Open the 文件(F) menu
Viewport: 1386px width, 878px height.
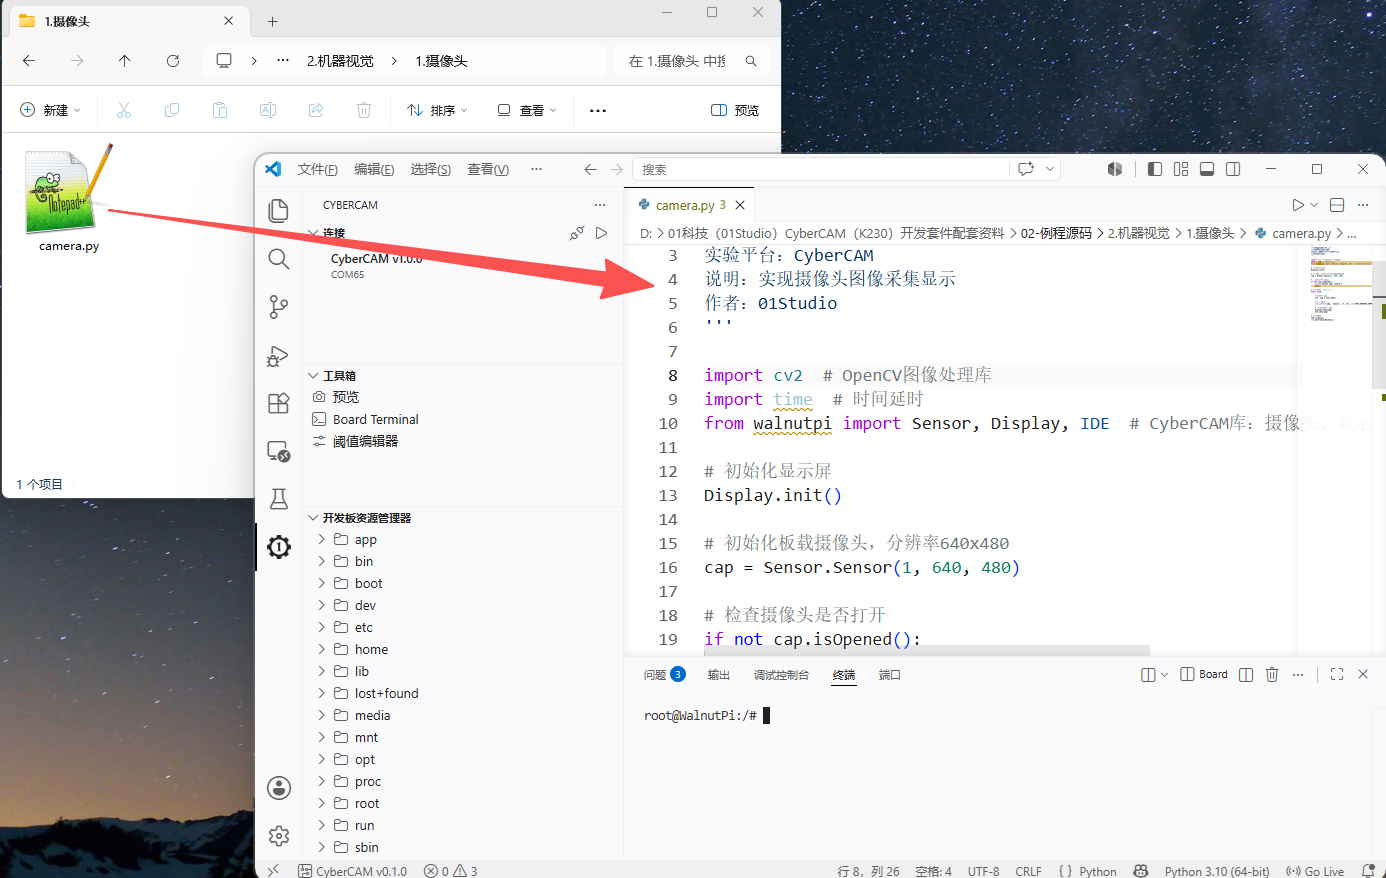[317, 169]
